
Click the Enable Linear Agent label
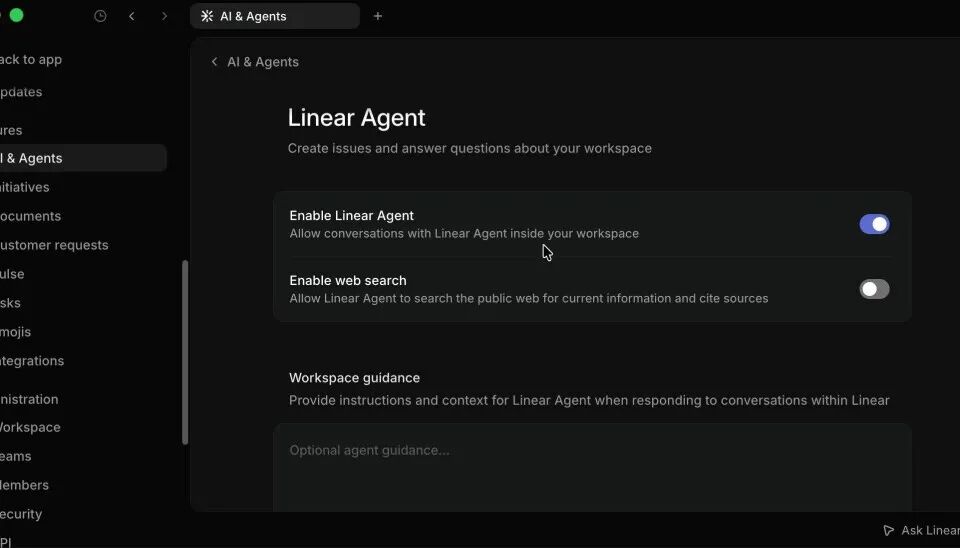tap(351, 216)
